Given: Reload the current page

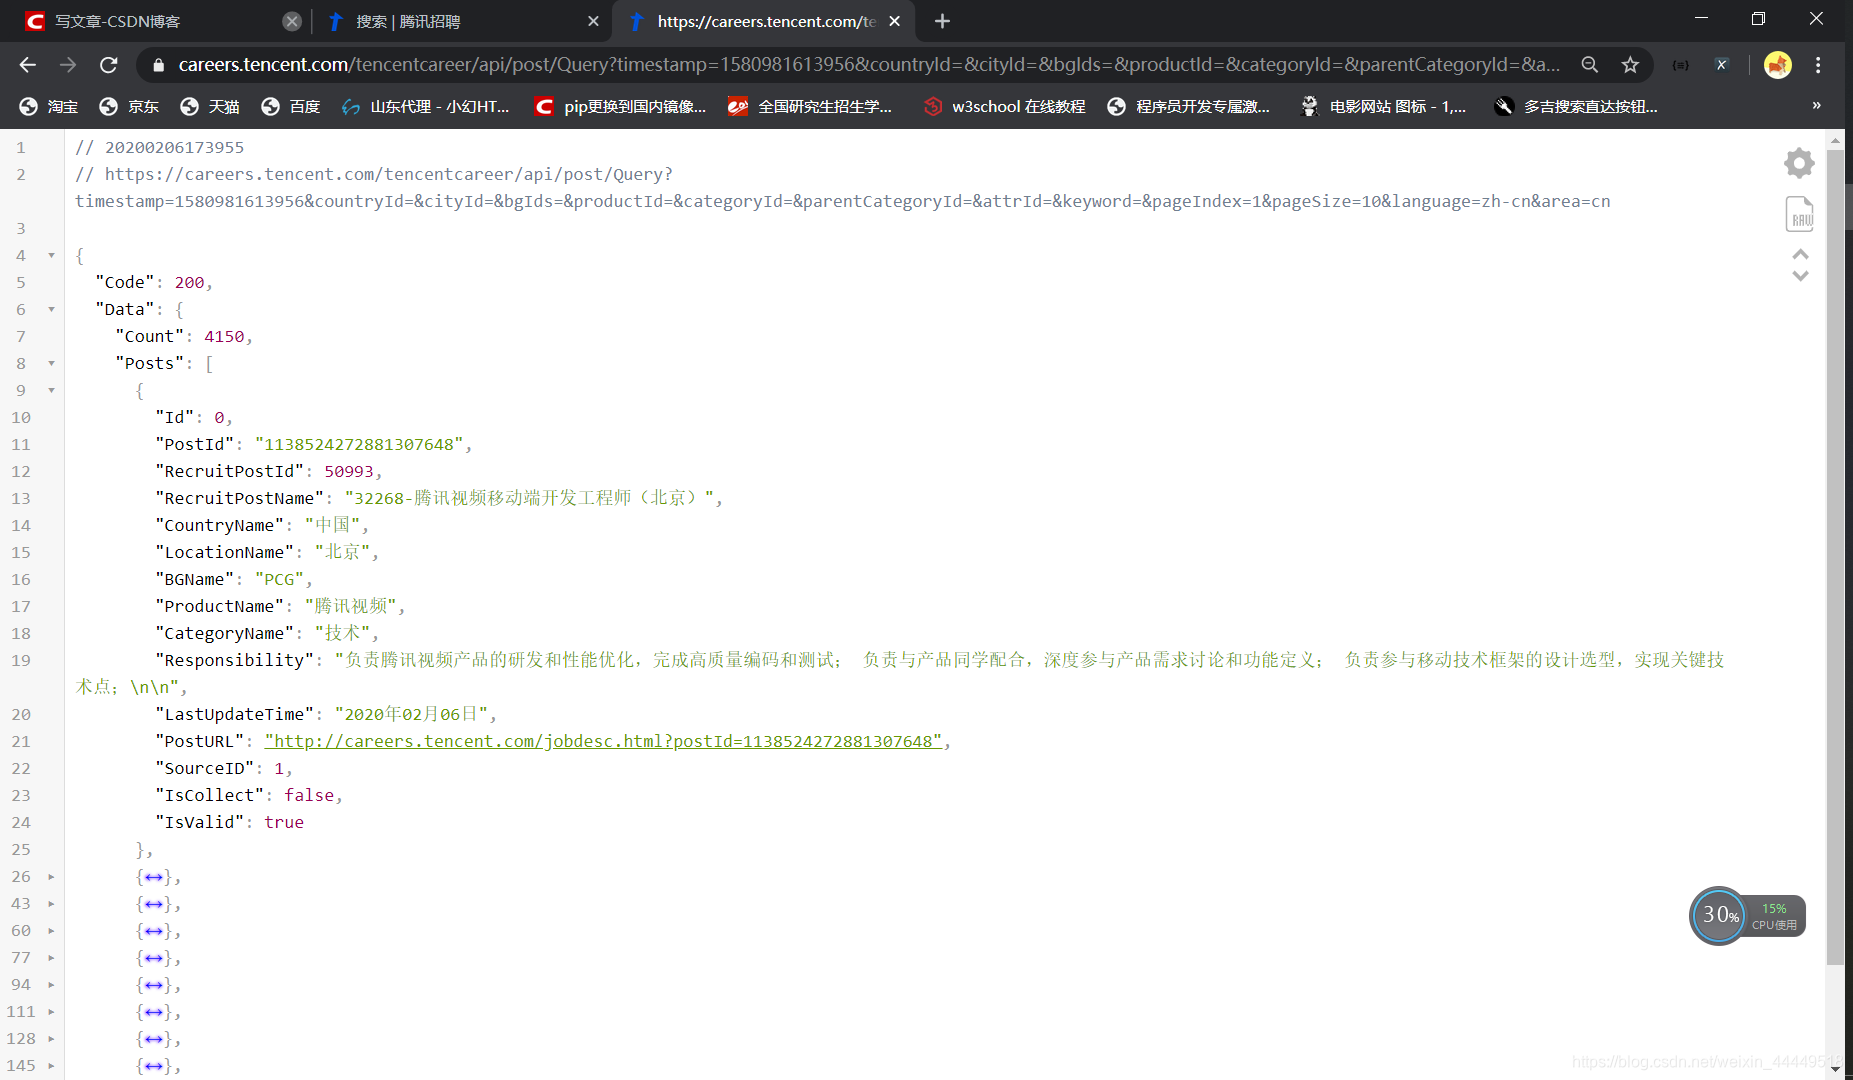Looking at the screenshot, I should (x=109, y=65).
